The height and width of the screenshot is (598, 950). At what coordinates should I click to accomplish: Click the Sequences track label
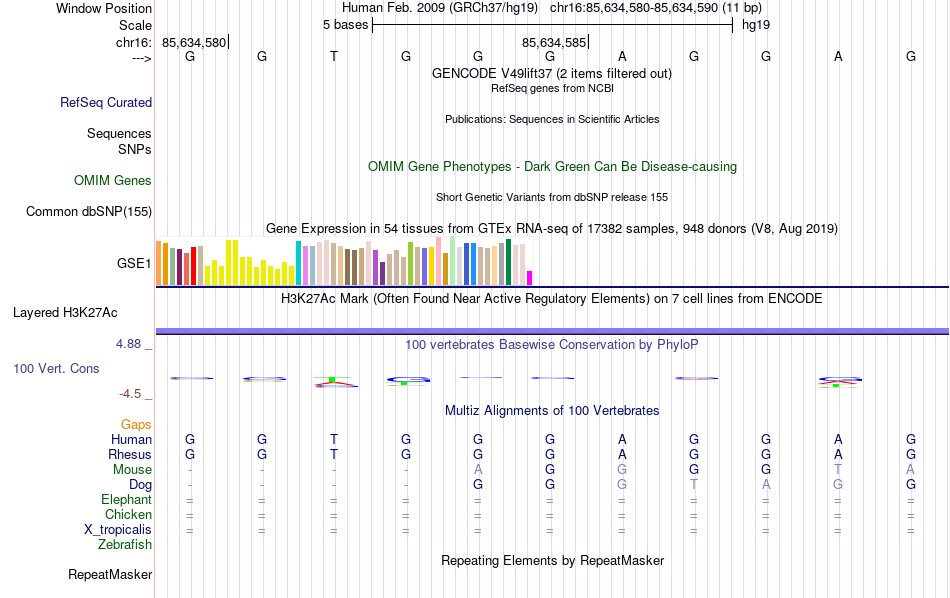(119, 133)
